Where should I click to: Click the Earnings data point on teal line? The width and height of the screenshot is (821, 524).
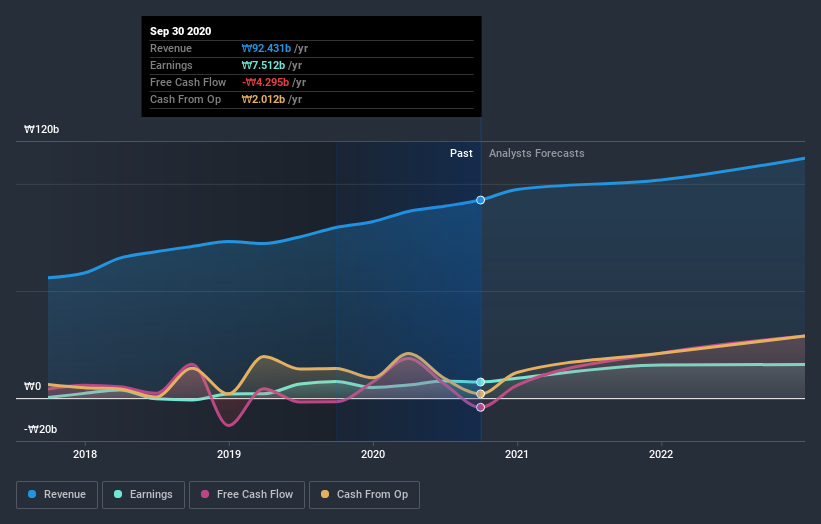coord(480,382)
